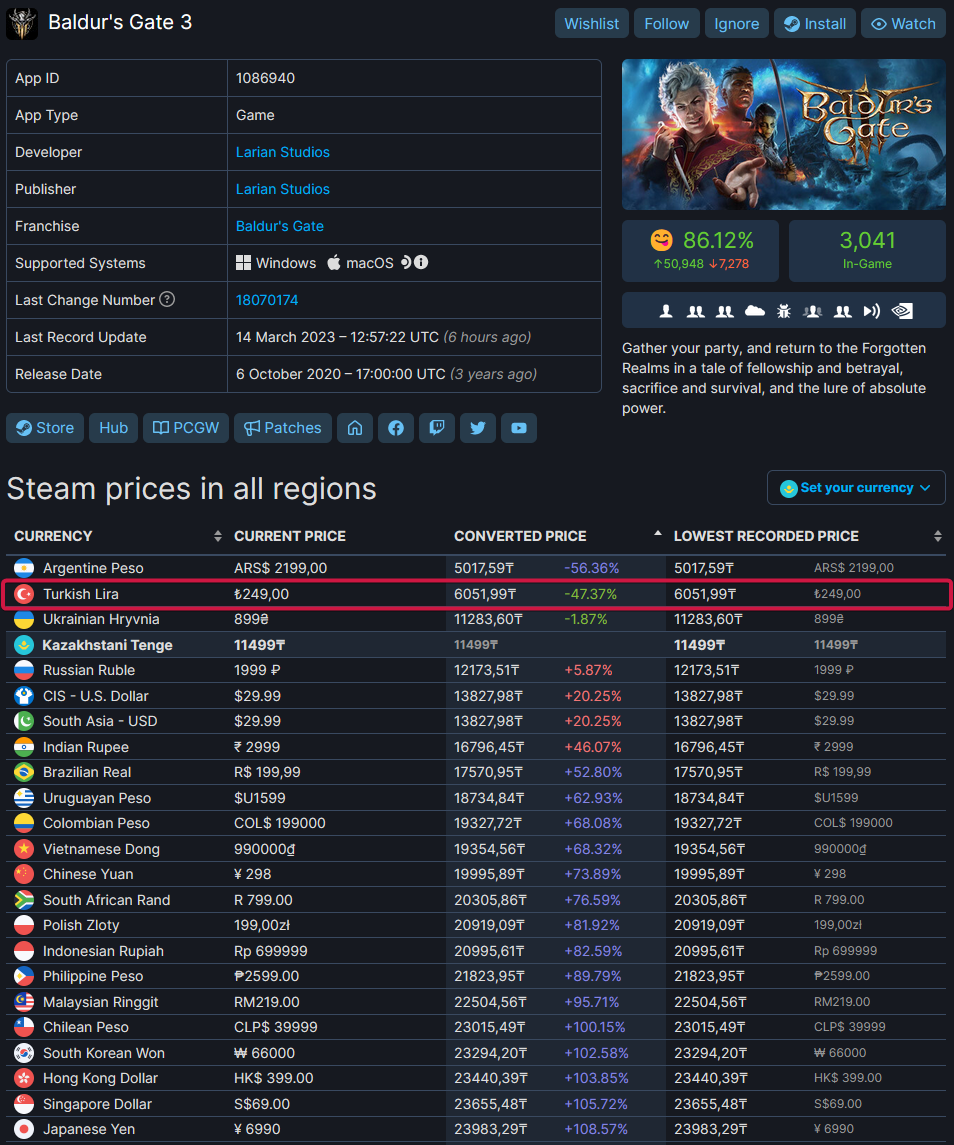This screenshot has height=1145, width=954.
Task: Click the dimmed three-person group icon
Action: coord(812,312)
